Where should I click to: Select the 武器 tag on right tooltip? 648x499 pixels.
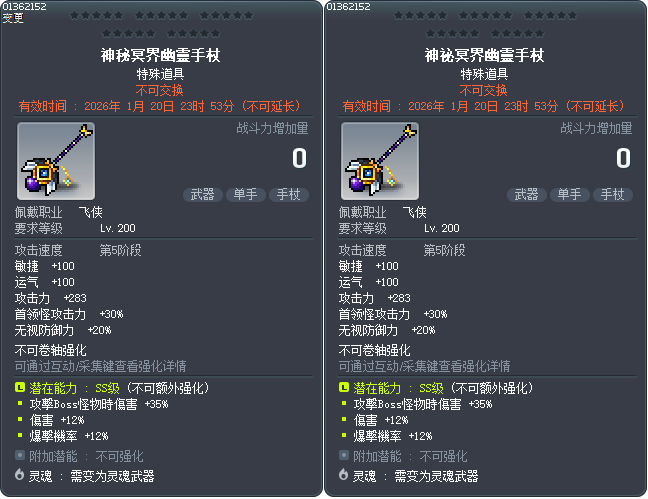click(527, 195)
